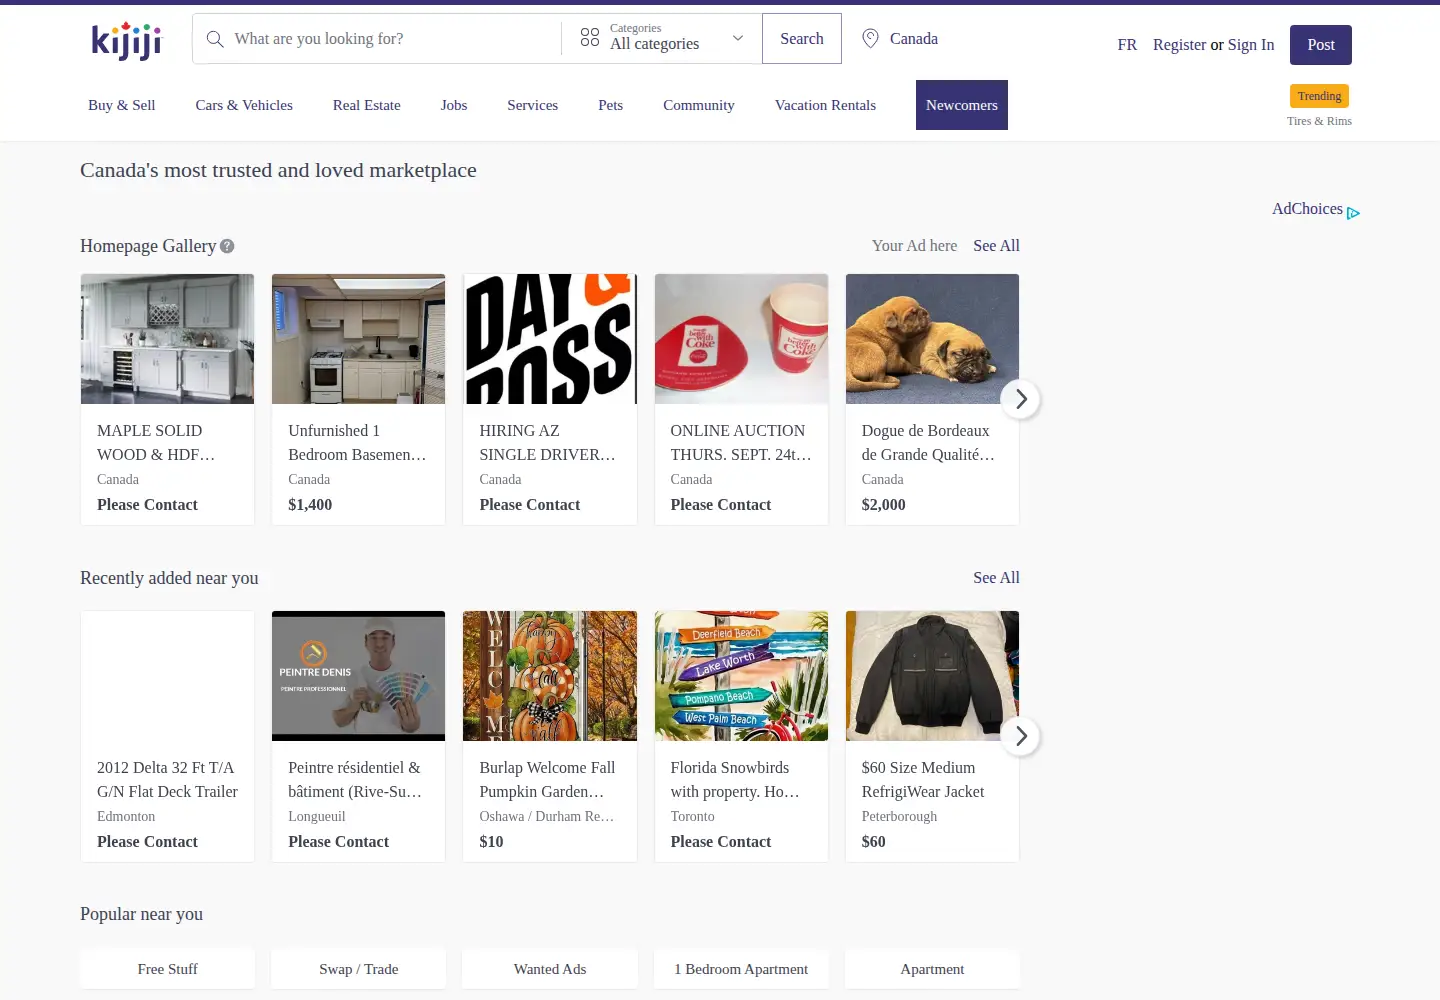Click the Newcomers button
1440x1000 pixels.
tap(962, 105)
